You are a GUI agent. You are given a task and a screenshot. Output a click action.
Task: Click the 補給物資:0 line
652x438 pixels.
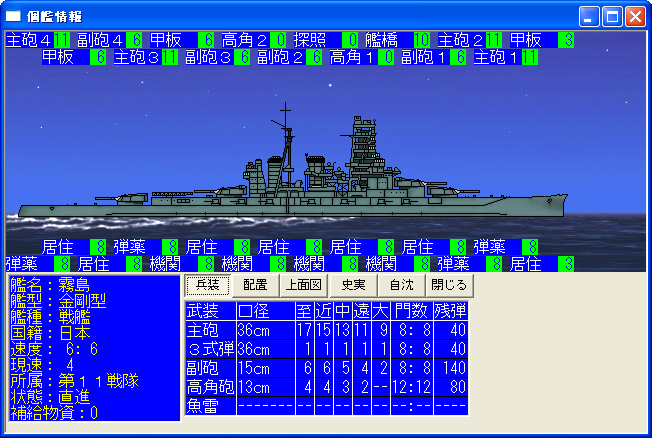coord(54,413)
